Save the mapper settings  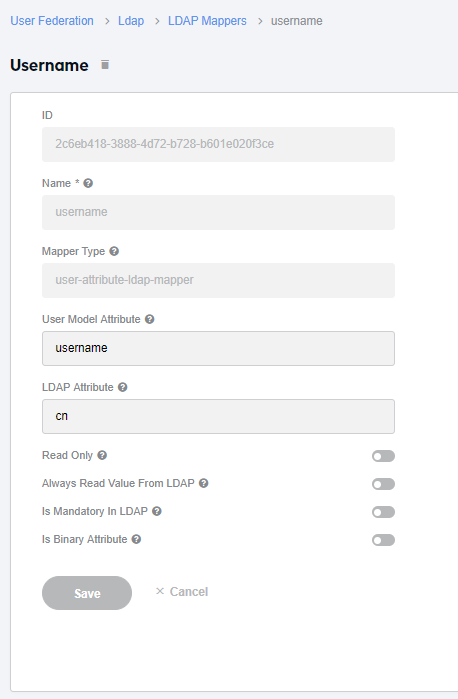pyautogui.click(x=87, y=593)
